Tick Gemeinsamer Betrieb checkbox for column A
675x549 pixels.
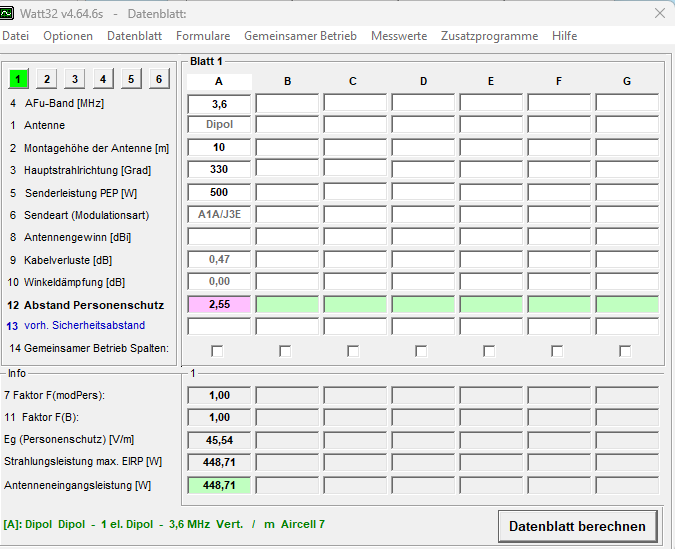point(217,351)
